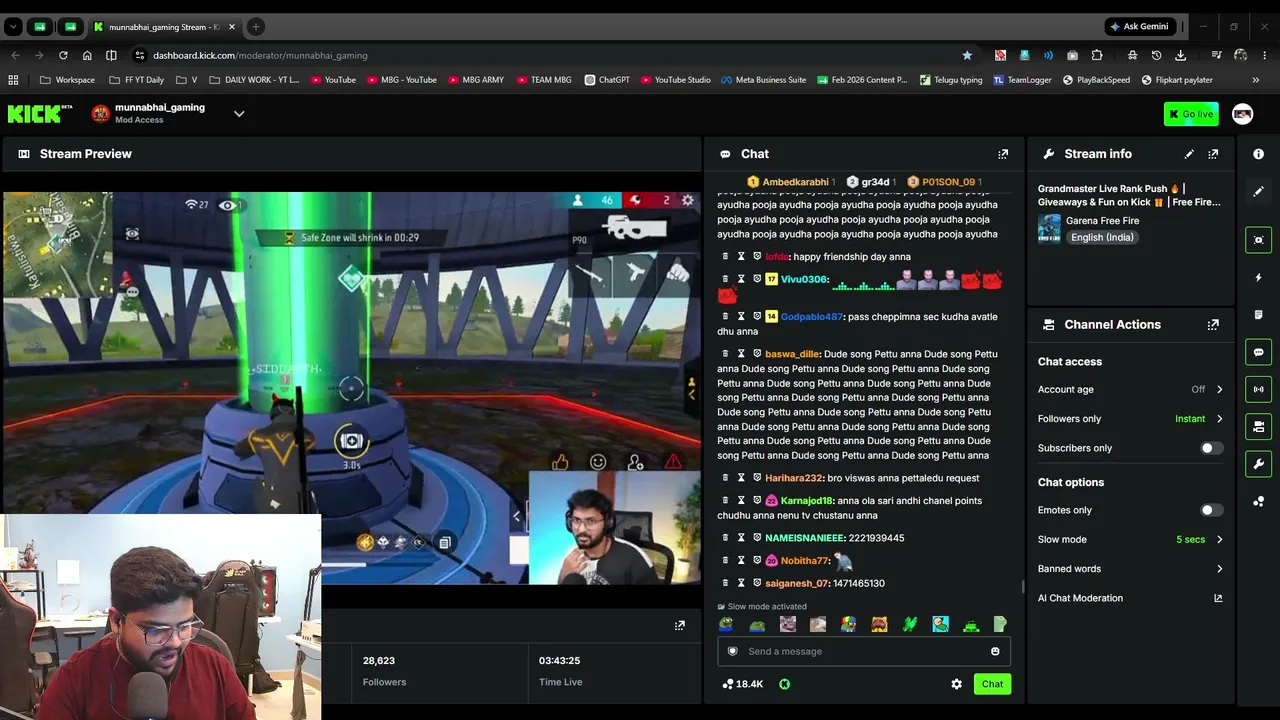Toggle the chat bubble icon in right sidebar
1280x720 pixels.
tap(1259, 352)
